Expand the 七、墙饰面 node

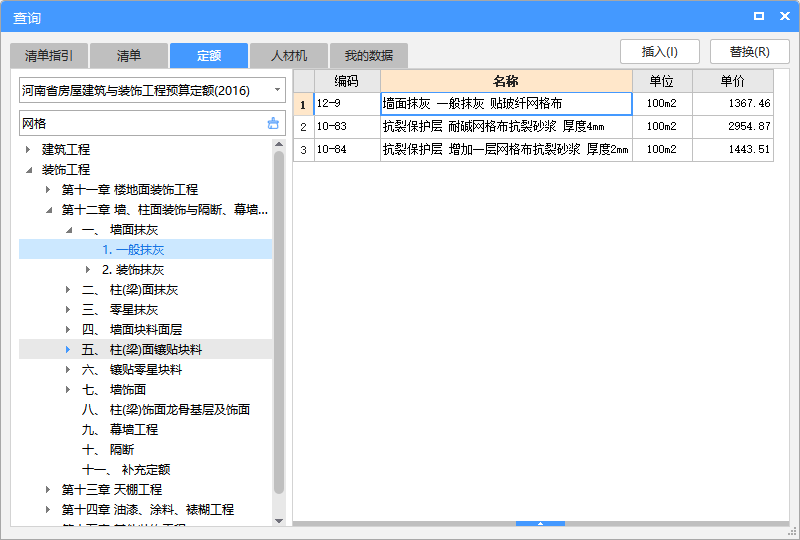pyautogui.click(x=68, y=389)
